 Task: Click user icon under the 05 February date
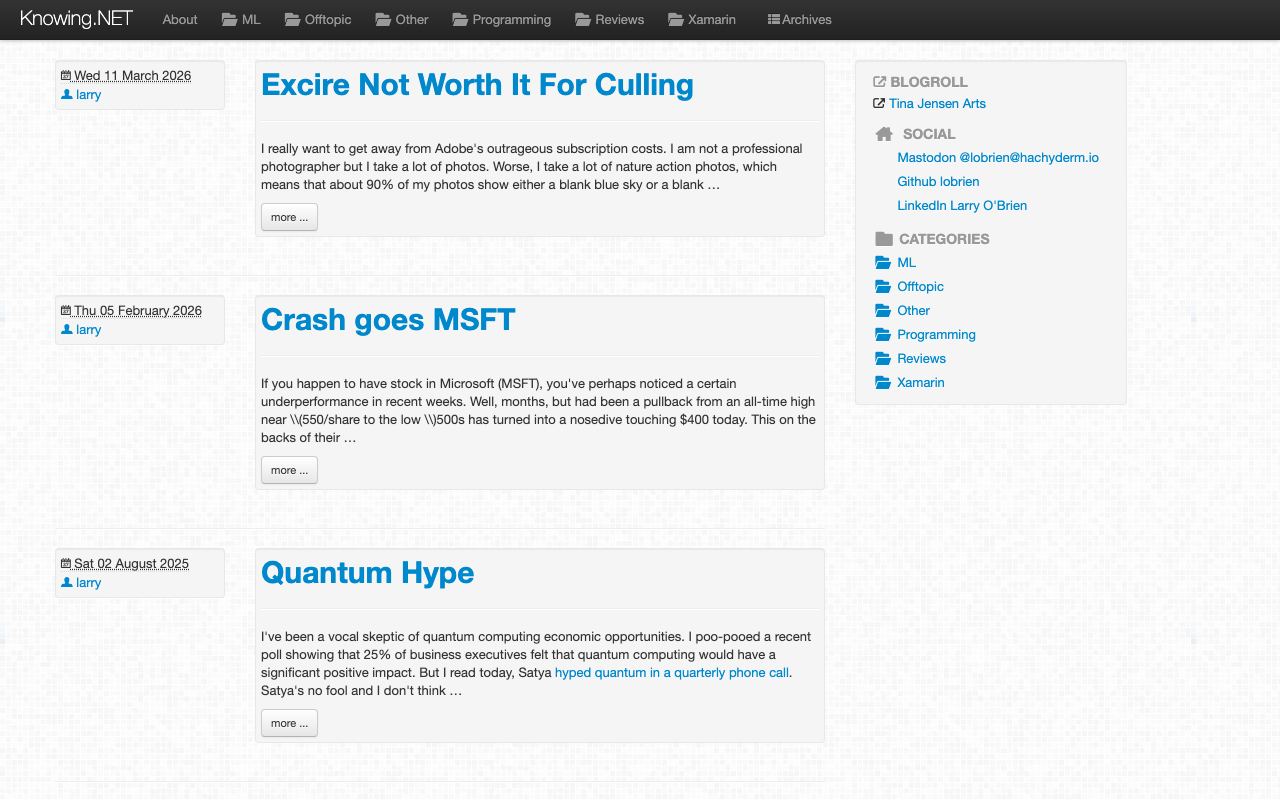click(x=66, y=329)
